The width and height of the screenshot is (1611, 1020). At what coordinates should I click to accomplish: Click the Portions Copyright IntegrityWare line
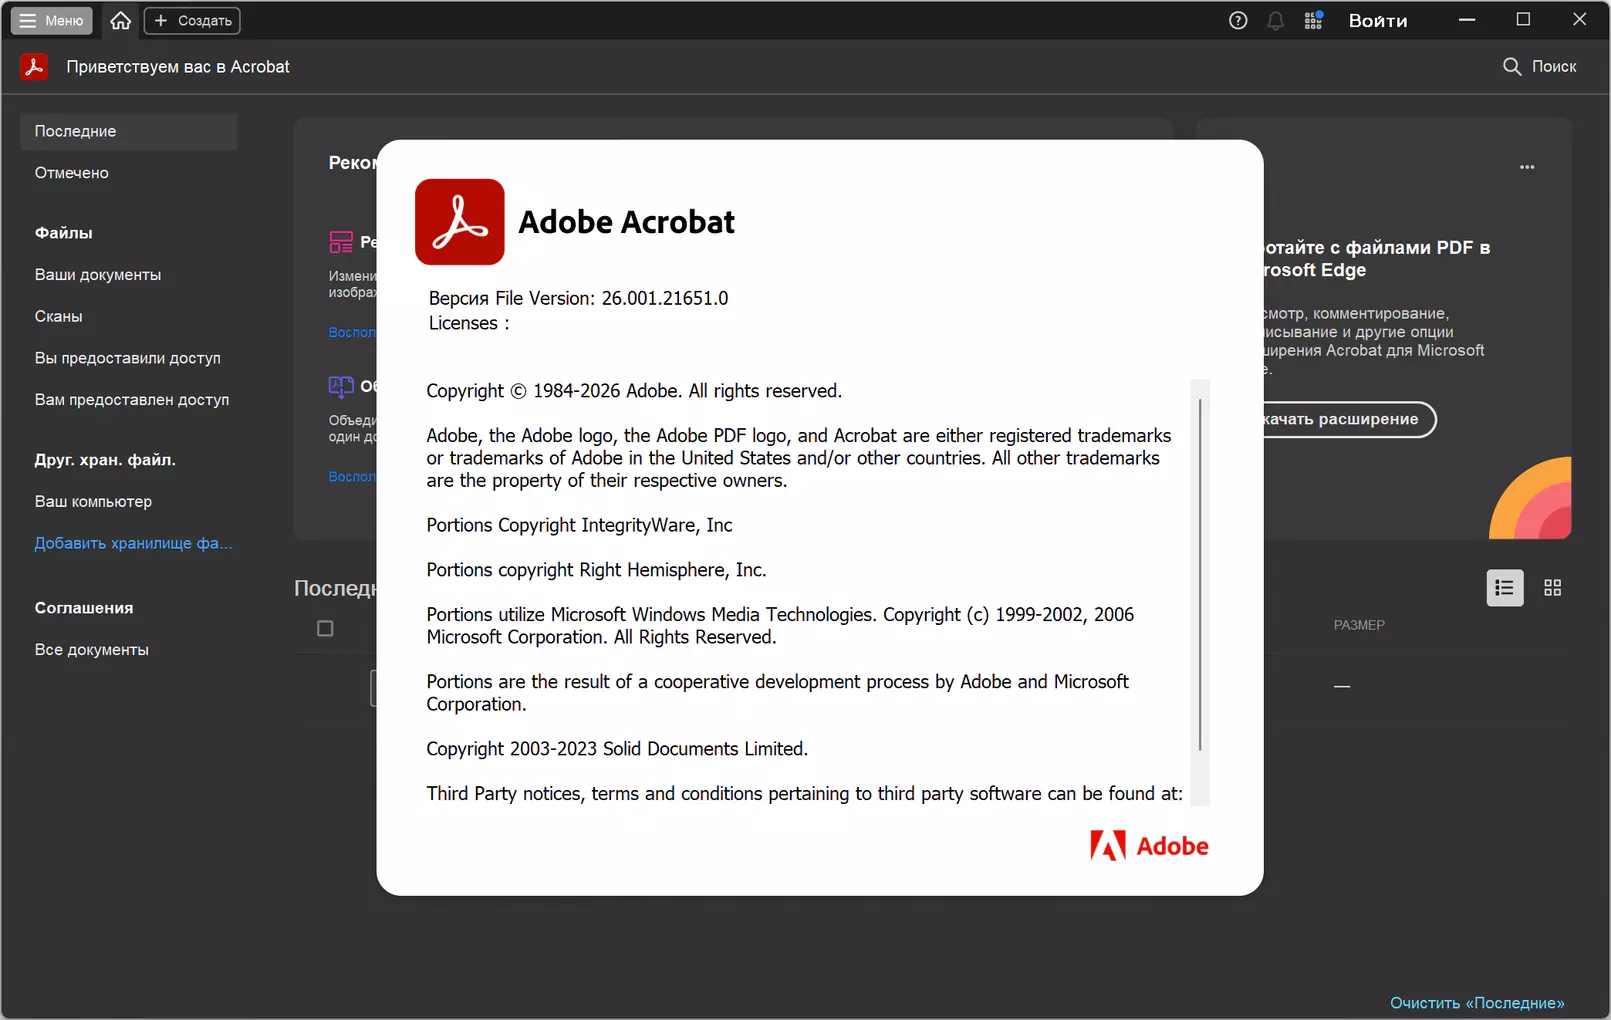(x=579, y=525)
